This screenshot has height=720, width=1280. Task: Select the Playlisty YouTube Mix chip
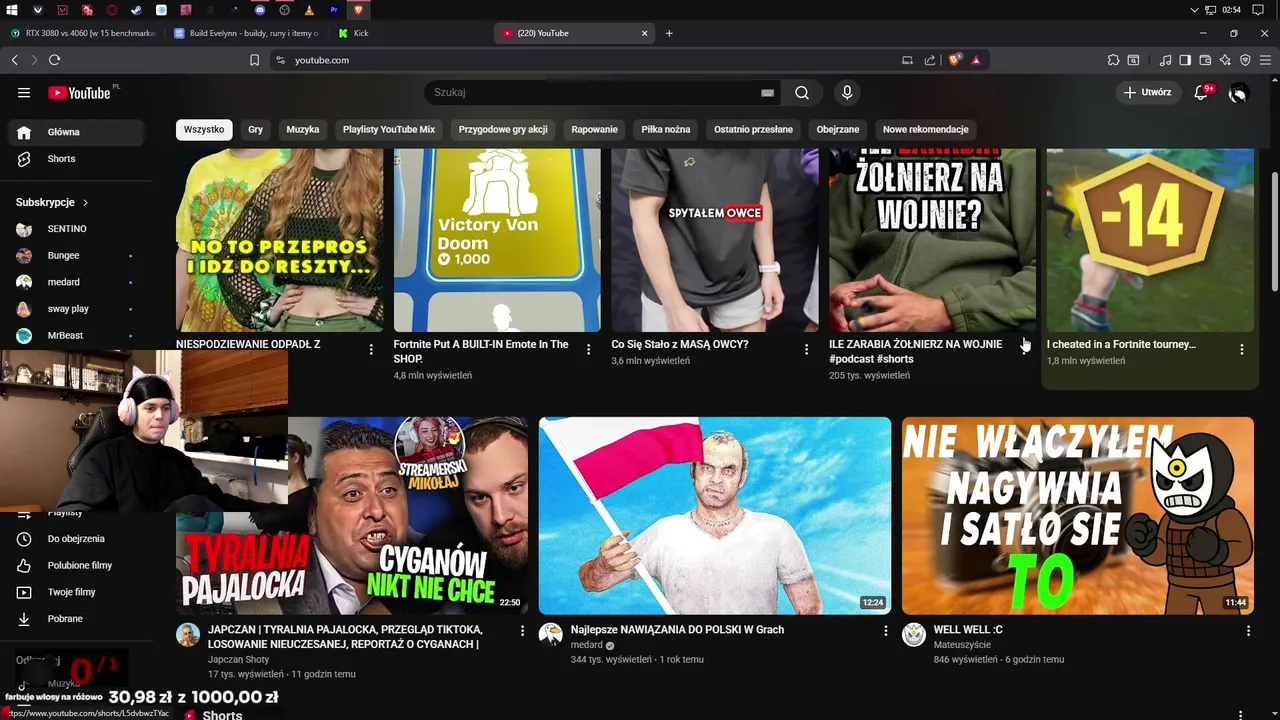tap(389, 129)
